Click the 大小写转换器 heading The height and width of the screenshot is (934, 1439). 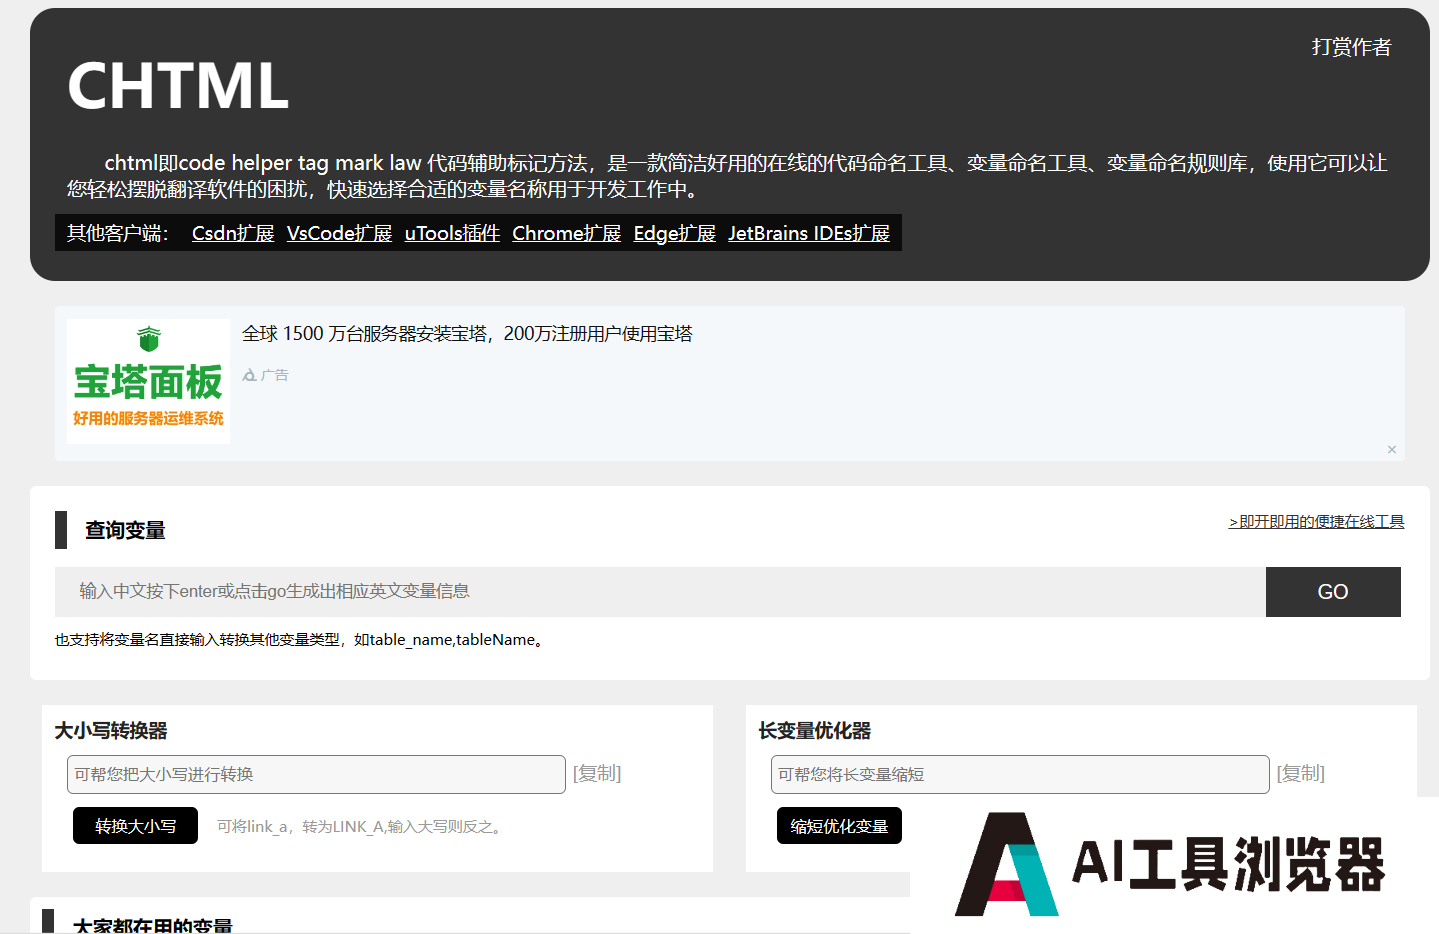[111, 731]
